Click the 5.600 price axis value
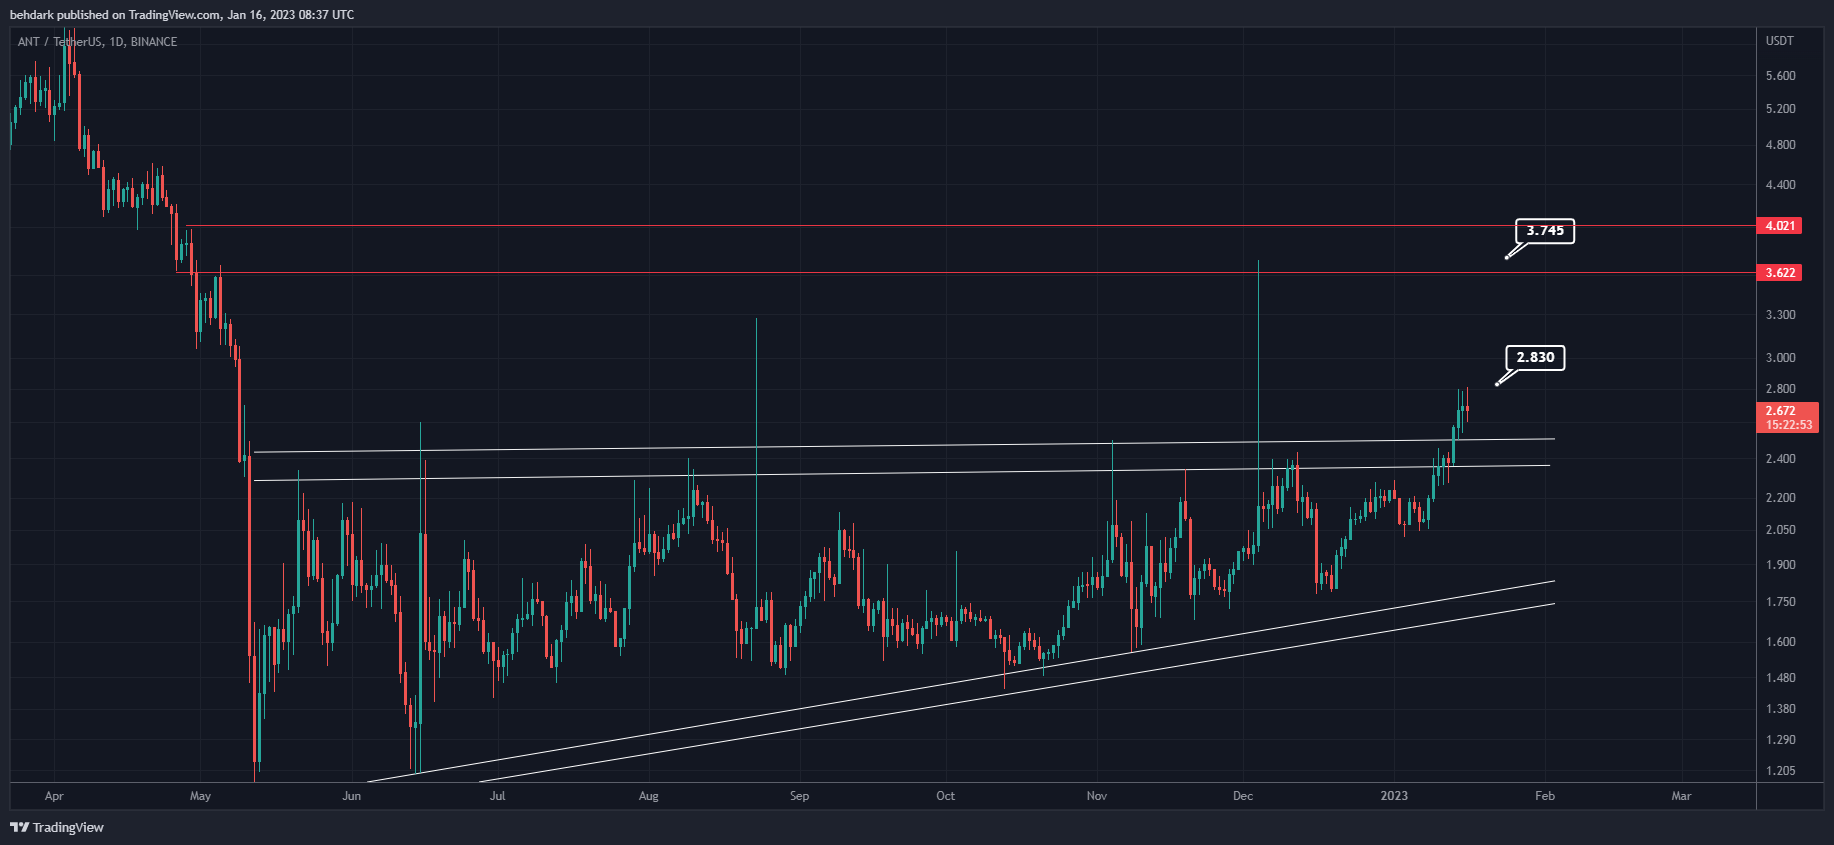1834x845 pixels. [x=1780, y=76]
